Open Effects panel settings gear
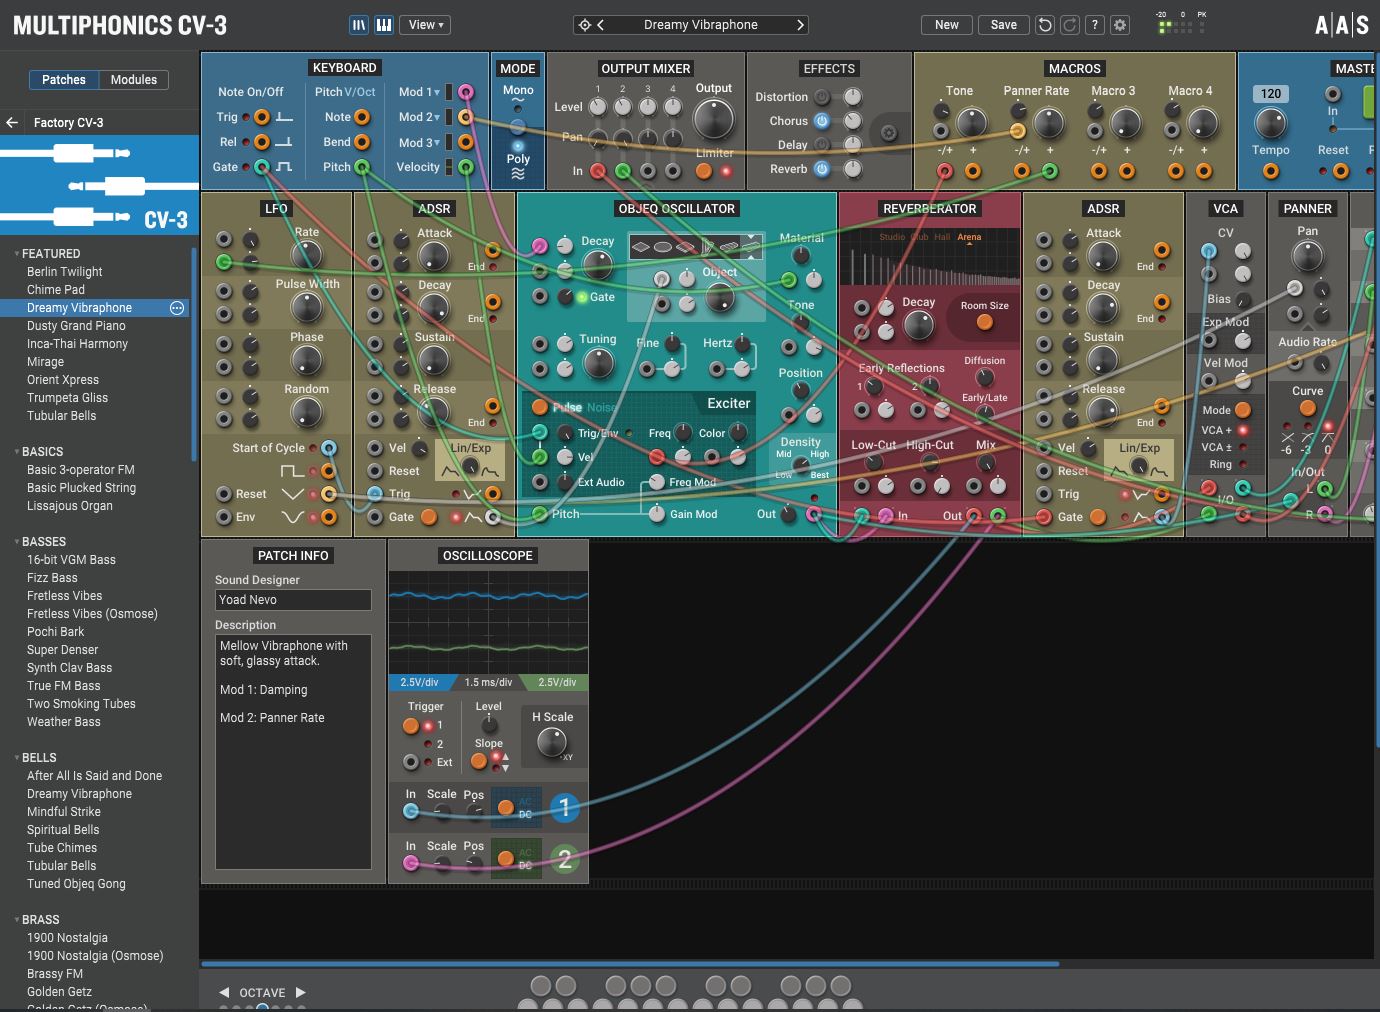Viewport: 1380px width, 1012px height. tap(889, 132)
